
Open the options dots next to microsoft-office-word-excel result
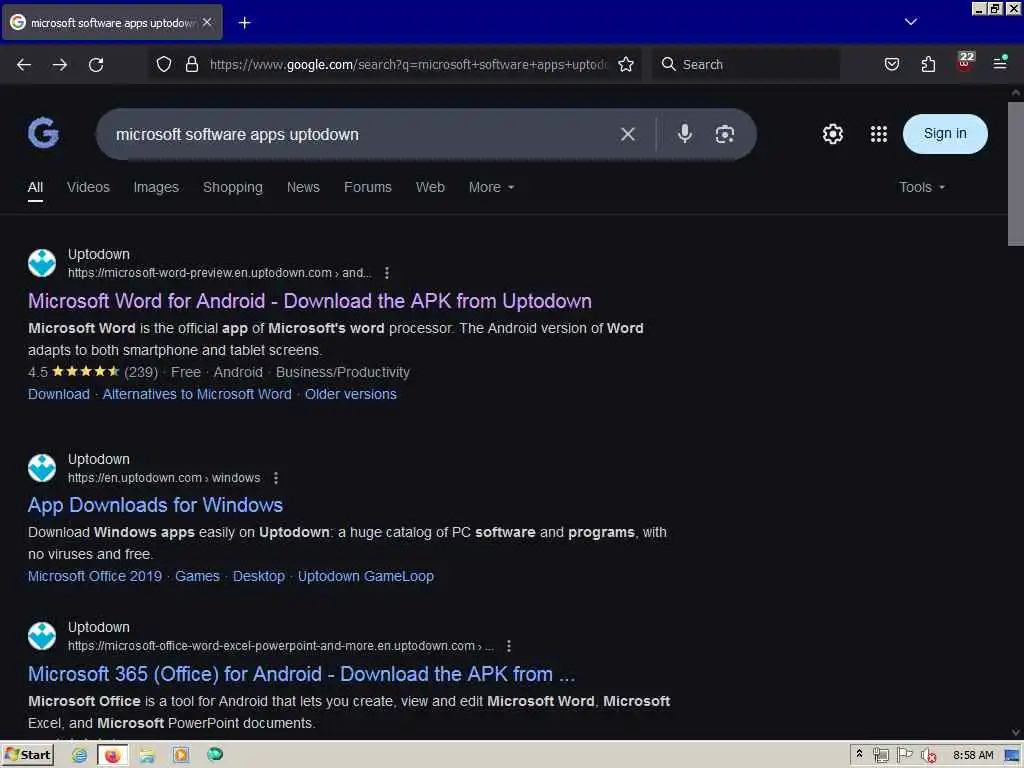tap(509, 646)
